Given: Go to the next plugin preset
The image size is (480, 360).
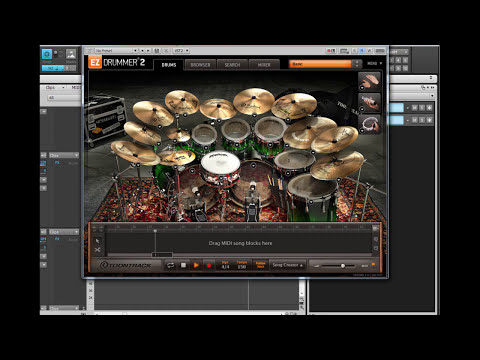Looking at the screenshot, I should pyautogui.click(x=148, y=50).
